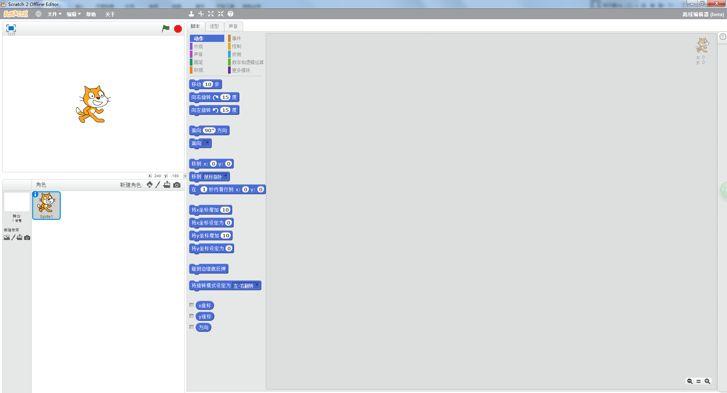This screenshot has width=727, height=393.
Task: Click the red stop button
Action: coord(178,29)
